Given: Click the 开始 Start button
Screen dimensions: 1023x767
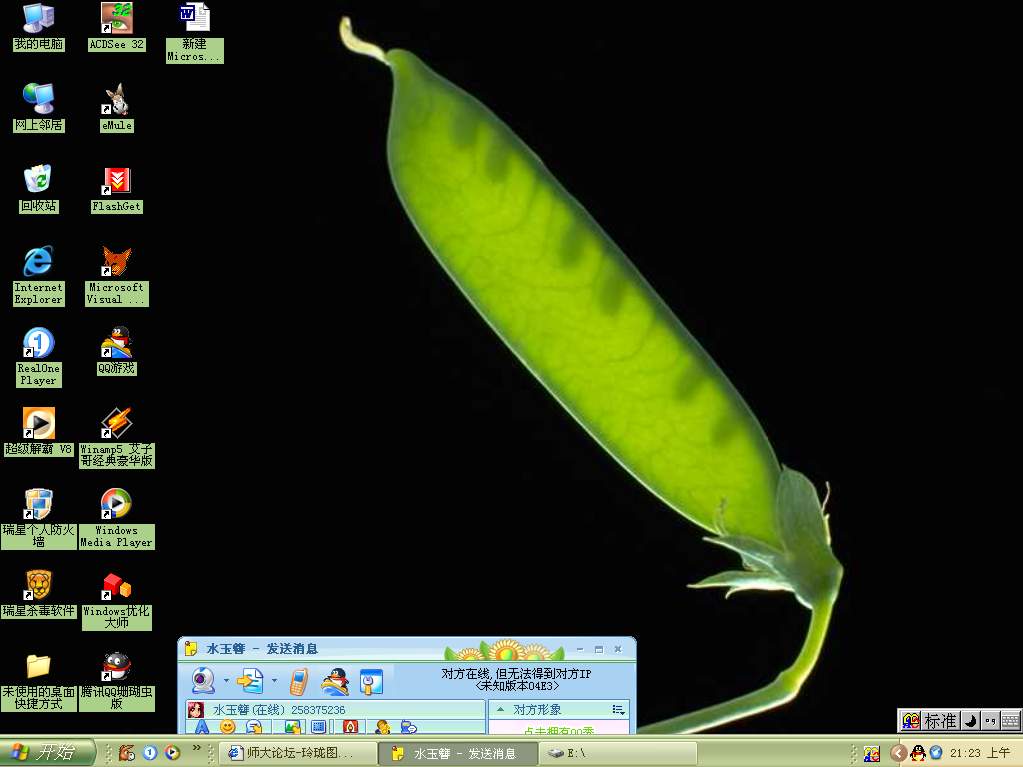Looking at the screenshot, I should pyautogui.click(x=48, y=753).
